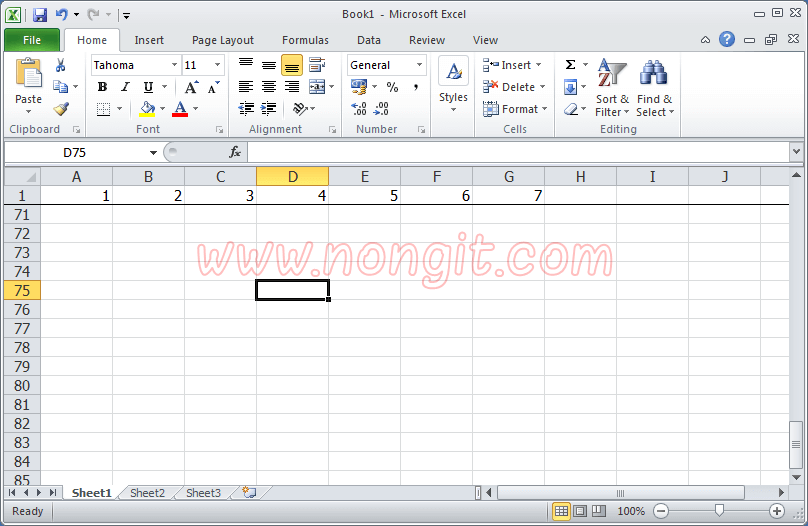Select the Format Painter brush
Screen dimensions: 808x526
pos(61,109)
